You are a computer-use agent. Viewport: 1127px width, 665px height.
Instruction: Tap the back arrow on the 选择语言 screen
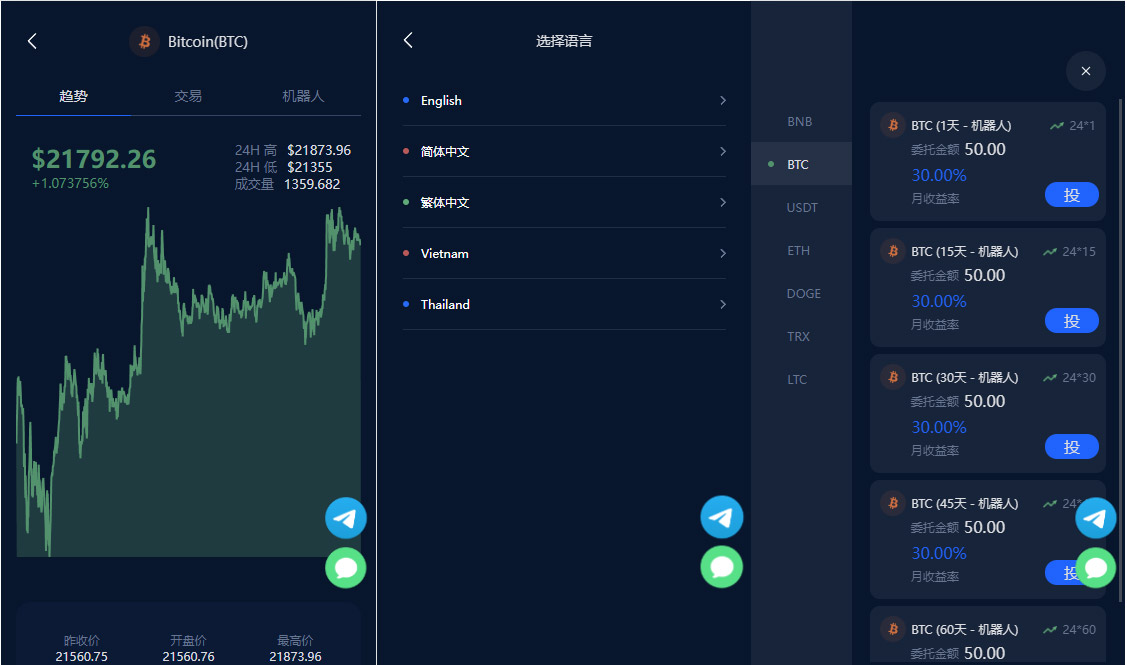pos(408,39)
